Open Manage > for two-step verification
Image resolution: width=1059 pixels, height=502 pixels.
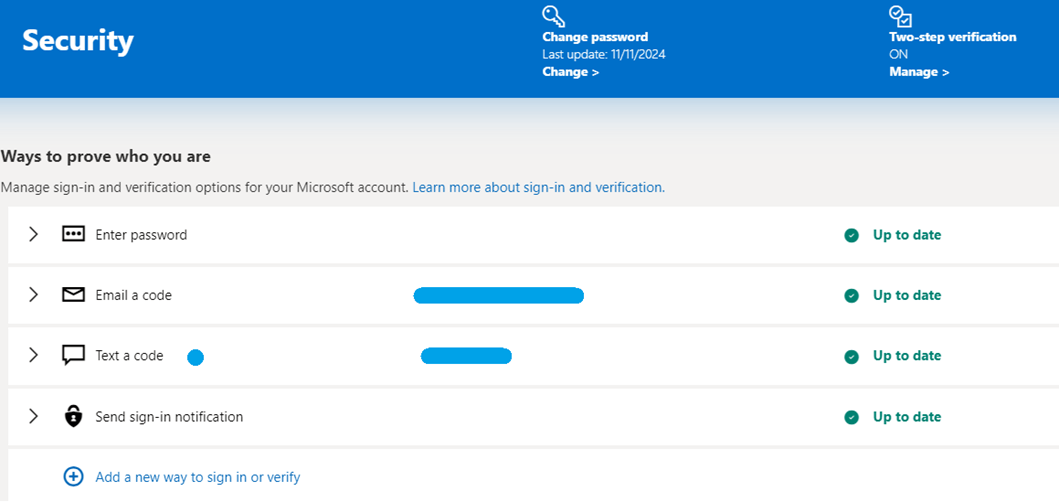click(919, 72)
